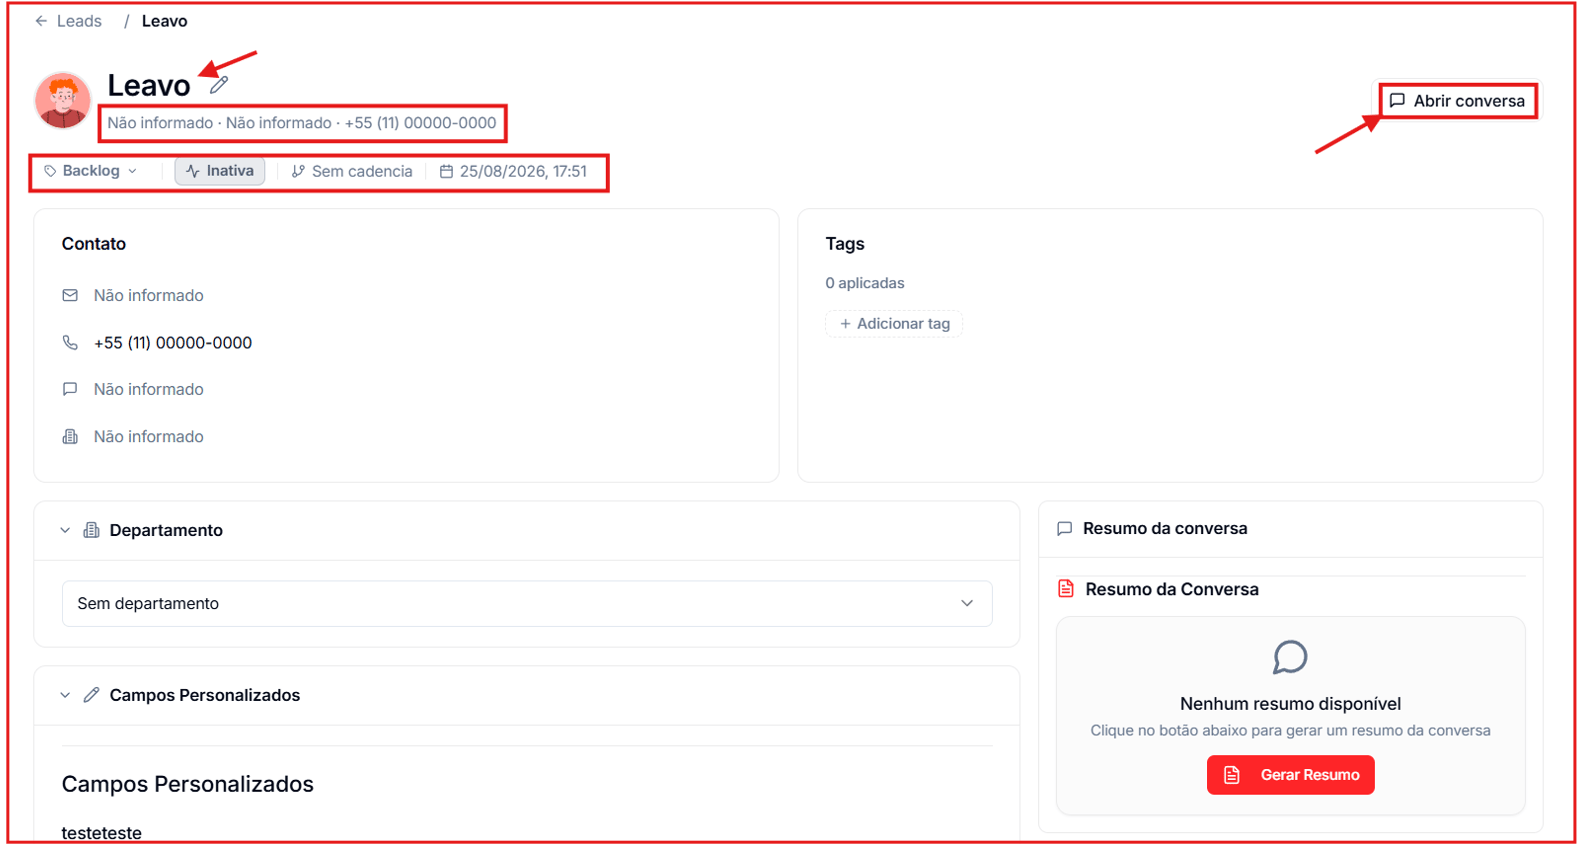Viewport: 1581px width, 844px height.
Task: Click email field Não informado
Action: coord(149,295)
